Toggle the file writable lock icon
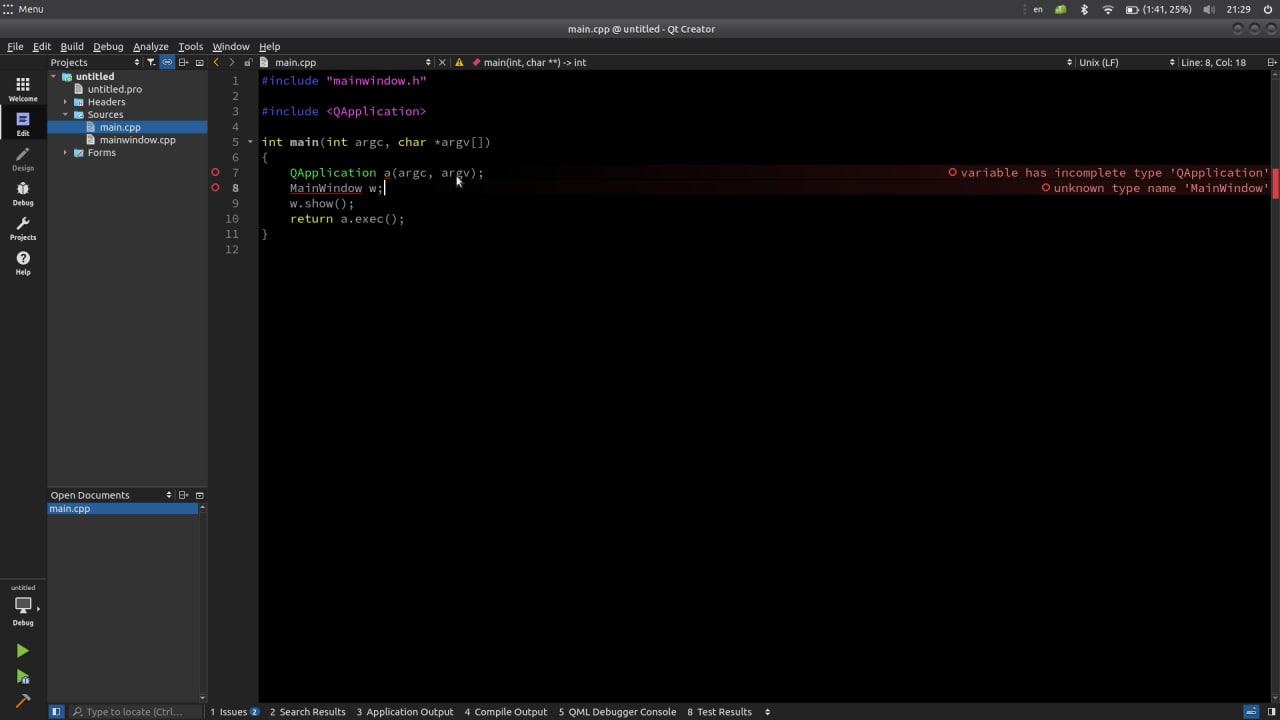The height and width of the screenshot is (720, 1280). (248, 62)
